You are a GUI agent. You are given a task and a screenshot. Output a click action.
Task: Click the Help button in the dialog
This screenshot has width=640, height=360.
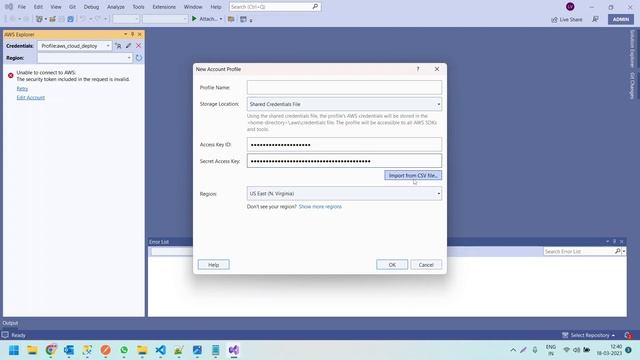213,265
